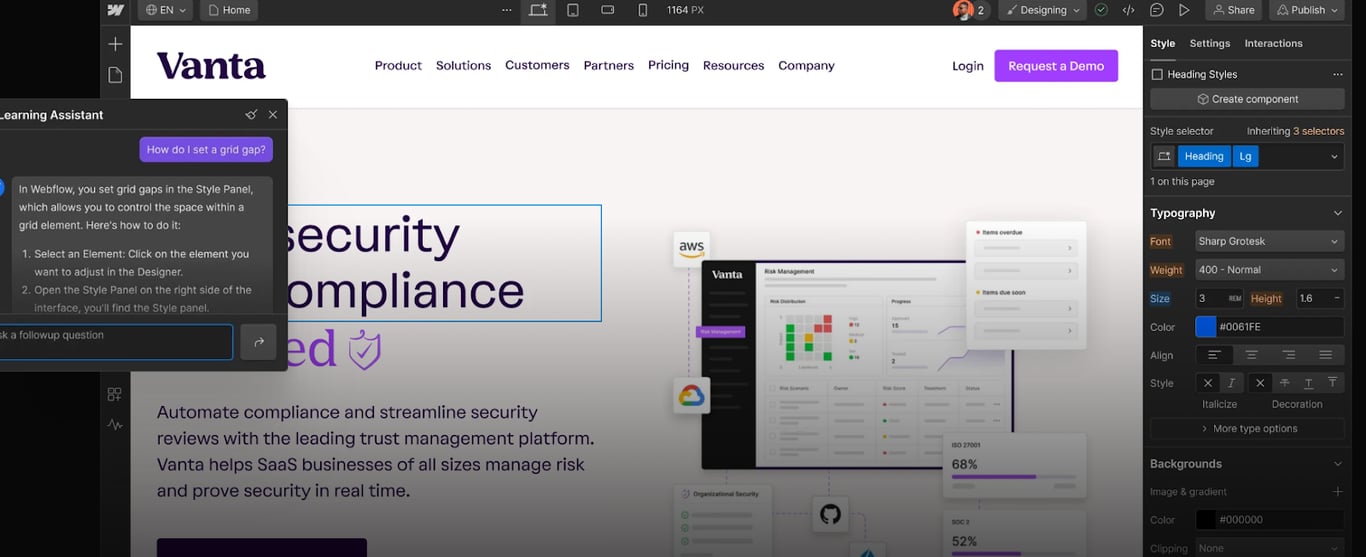This screenshot has height=557, width=1366.
Task: Switch to the Interactions tab
Action: click(x=1273, y=43)
